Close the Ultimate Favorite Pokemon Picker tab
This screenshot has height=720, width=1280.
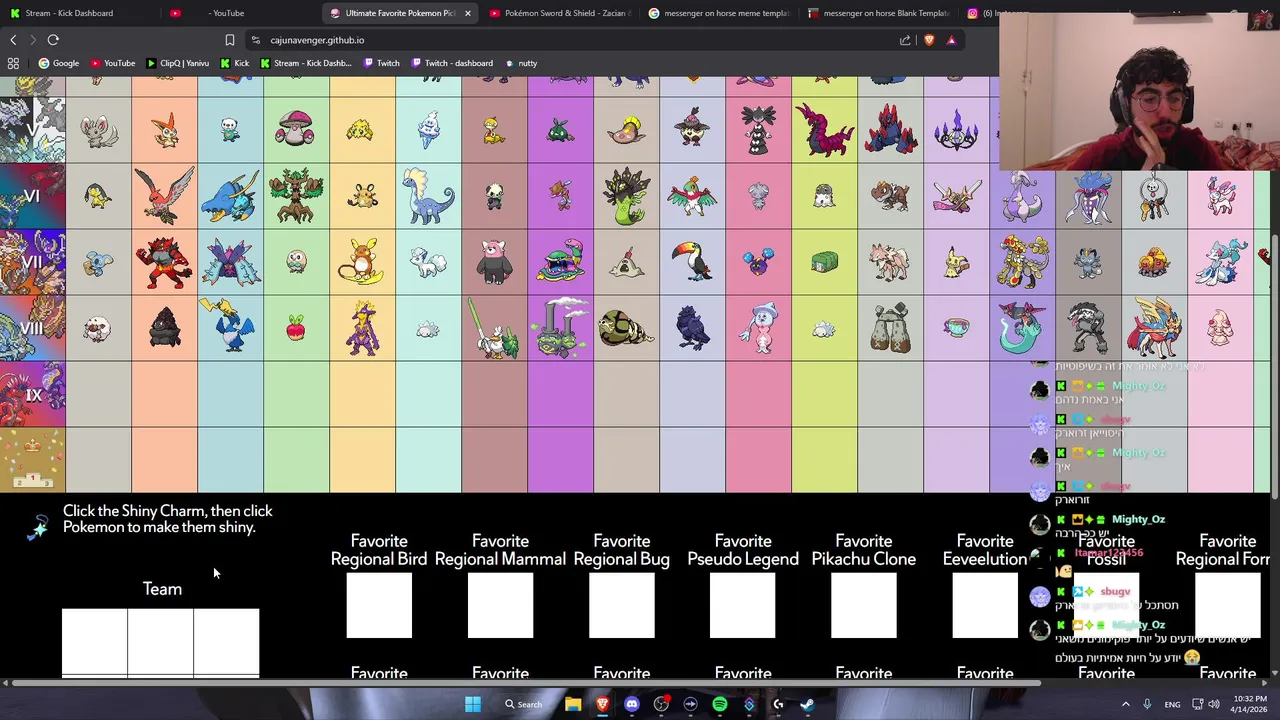click(x=467, y=13)
